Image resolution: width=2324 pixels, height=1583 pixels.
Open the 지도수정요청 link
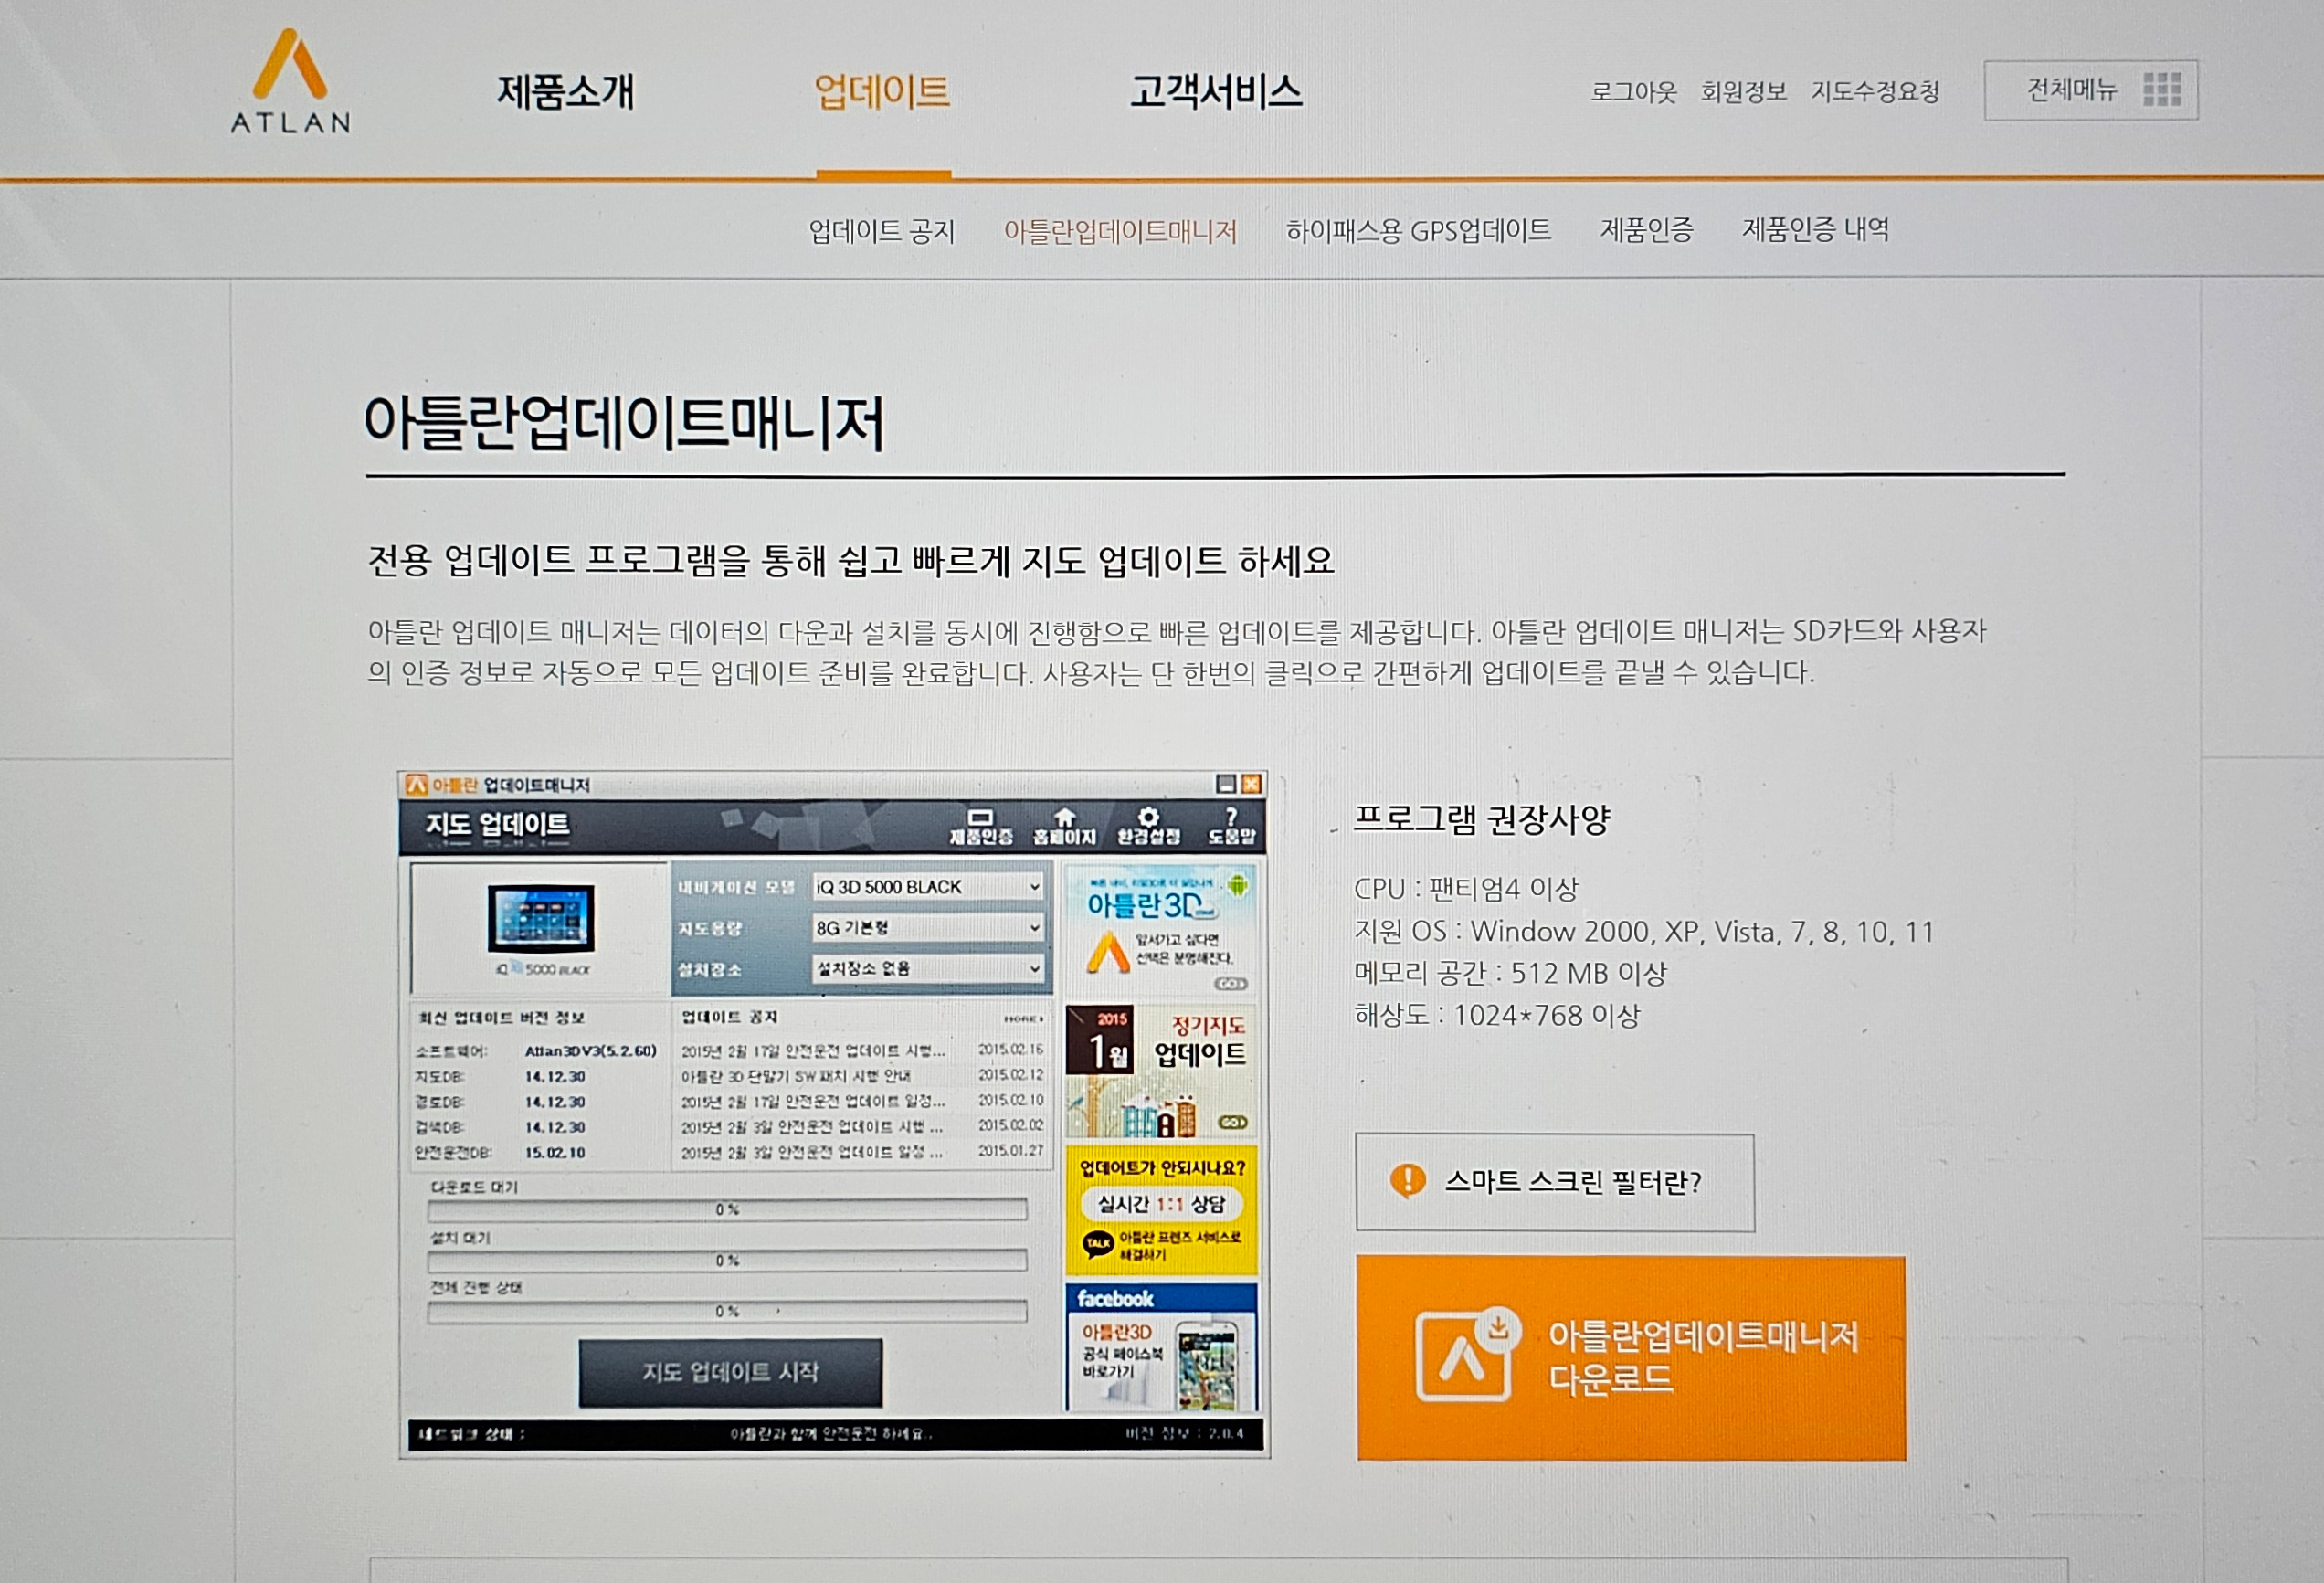(x=1875, y=92)
